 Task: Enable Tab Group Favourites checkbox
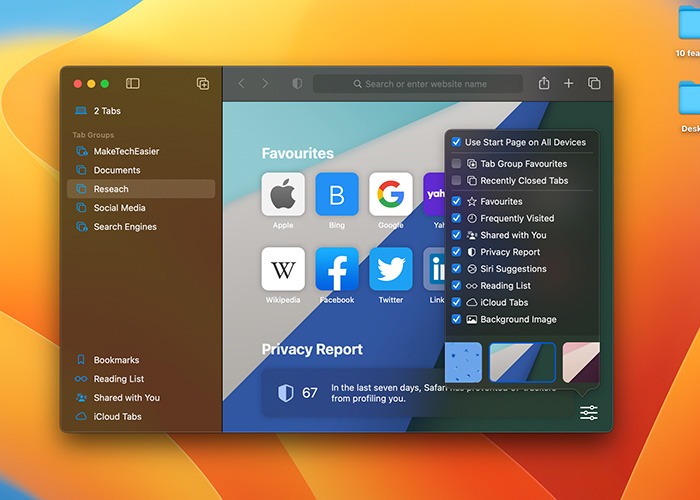click(456, 163)
